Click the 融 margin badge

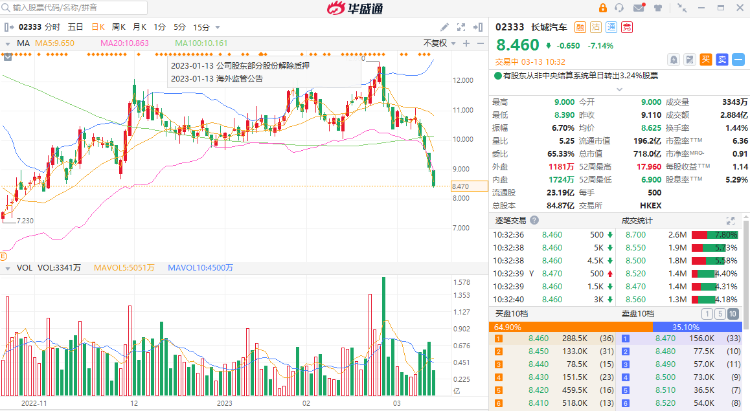point(580,27)
